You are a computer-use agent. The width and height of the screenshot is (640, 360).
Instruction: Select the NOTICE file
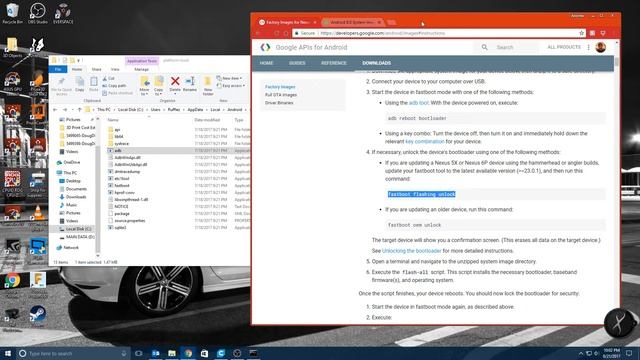tap(121, 207)
